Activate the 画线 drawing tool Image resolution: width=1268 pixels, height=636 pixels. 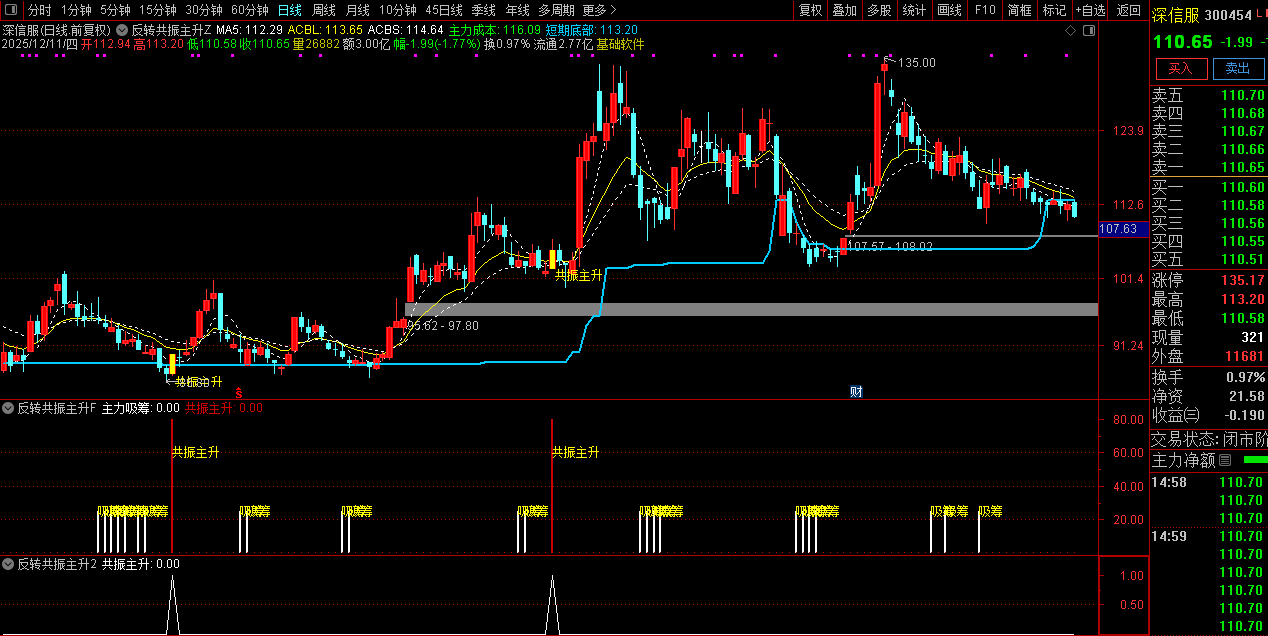[949, 10]
